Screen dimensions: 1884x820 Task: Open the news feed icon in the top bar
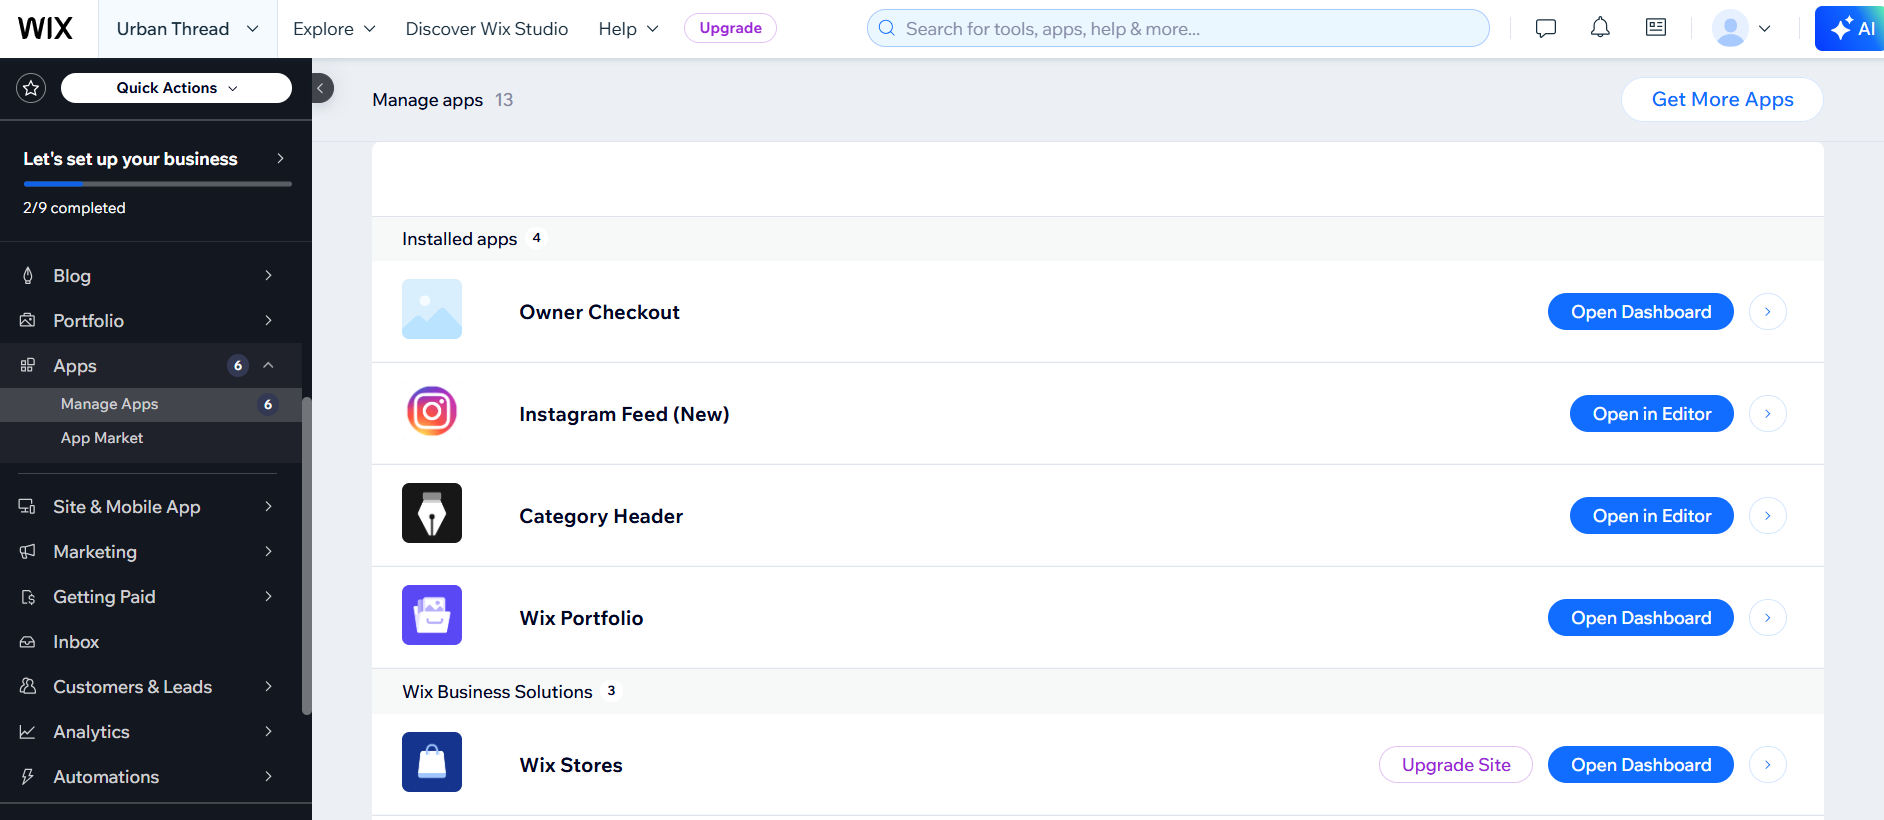pyautogui.click(x=1656, y=28)
